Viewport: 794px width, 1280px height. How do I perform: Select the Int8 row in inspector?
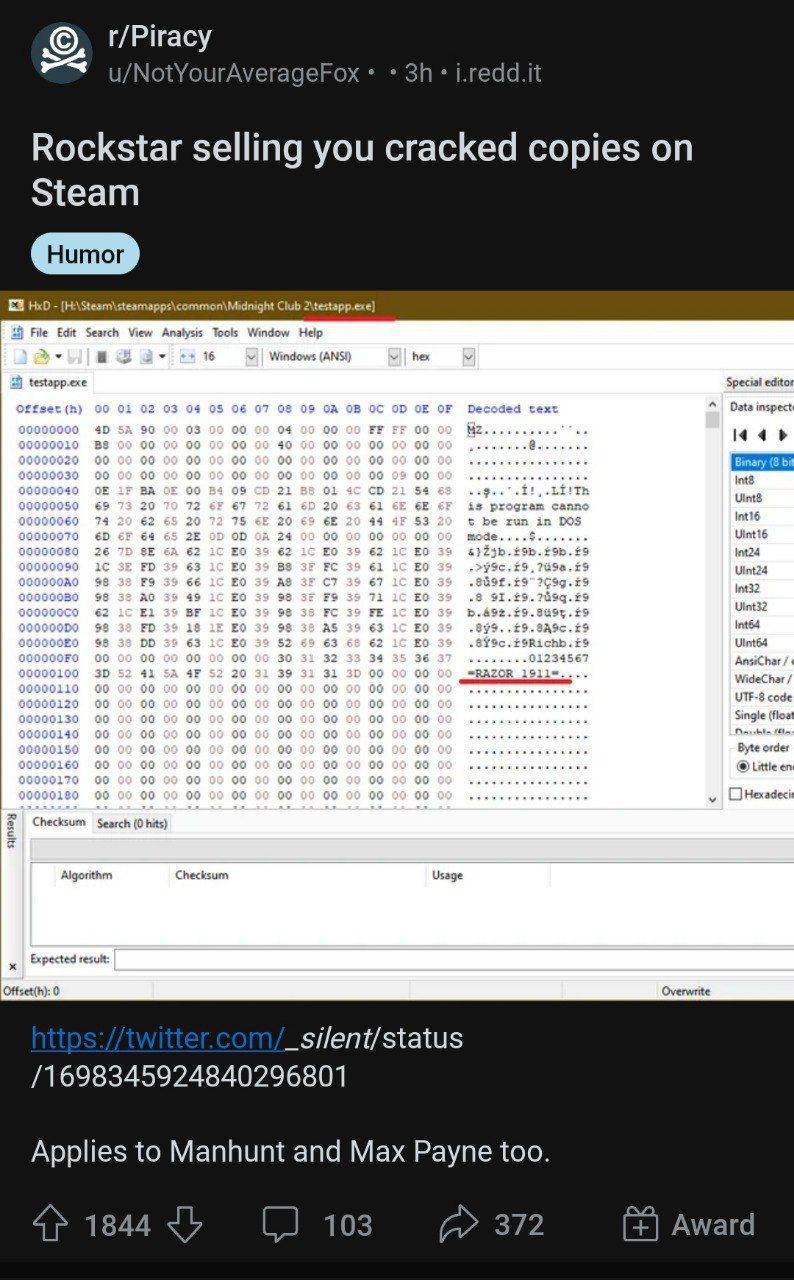click(x=762, y=480)
